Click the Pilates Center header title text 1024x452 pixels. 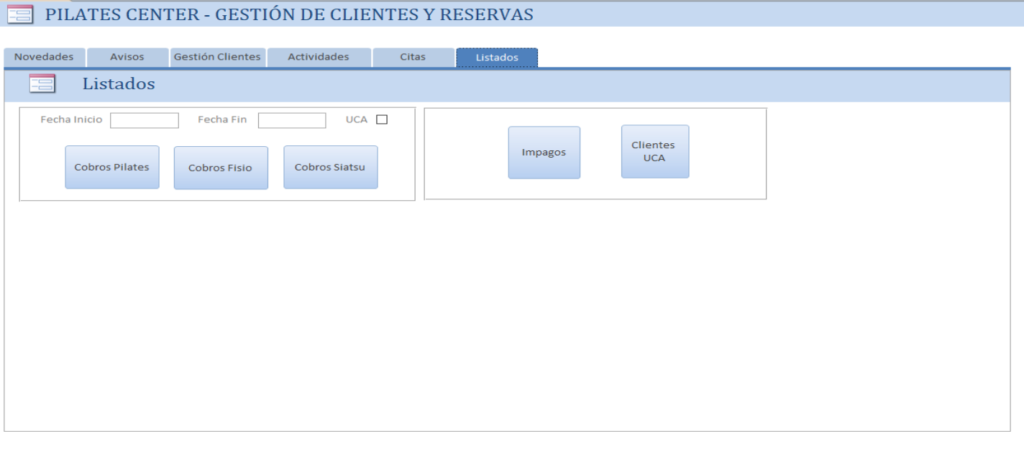pos(289,15)
